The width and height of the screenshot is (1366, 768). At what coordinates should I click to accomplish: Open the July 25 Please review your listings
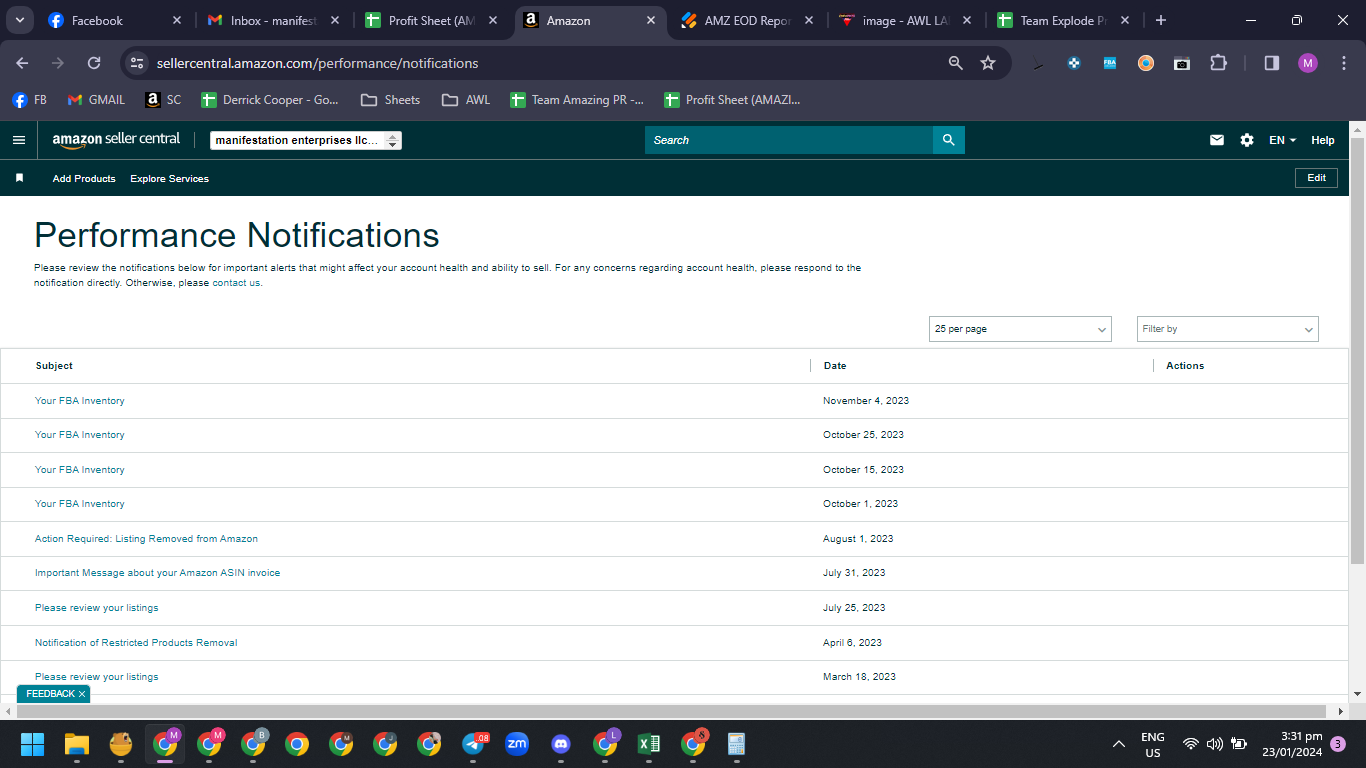(x=96, y=608)
